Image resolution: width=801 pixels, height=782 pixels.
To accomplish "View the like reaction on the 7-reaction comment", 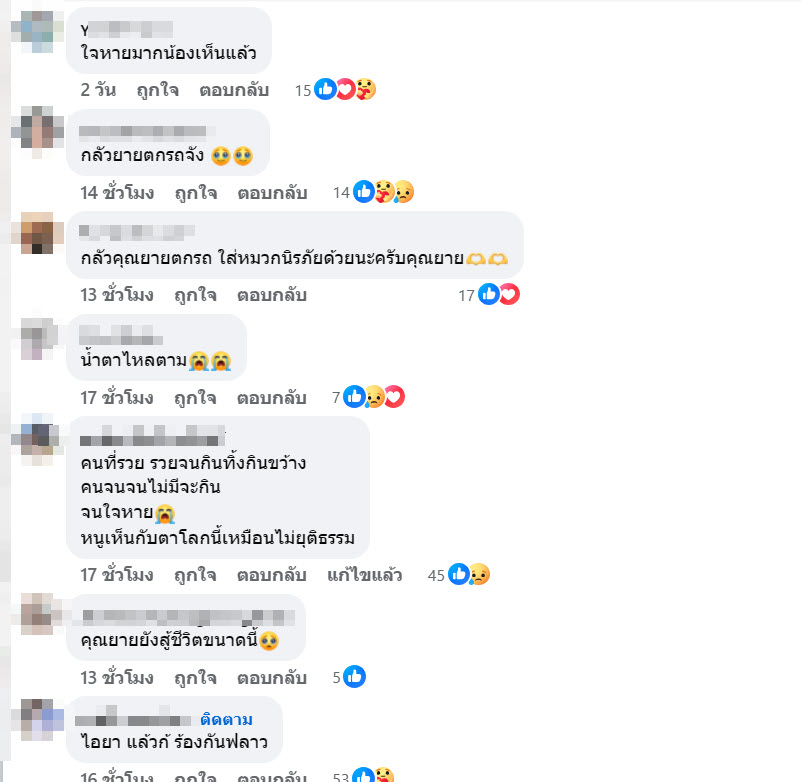I will point(354,397).
